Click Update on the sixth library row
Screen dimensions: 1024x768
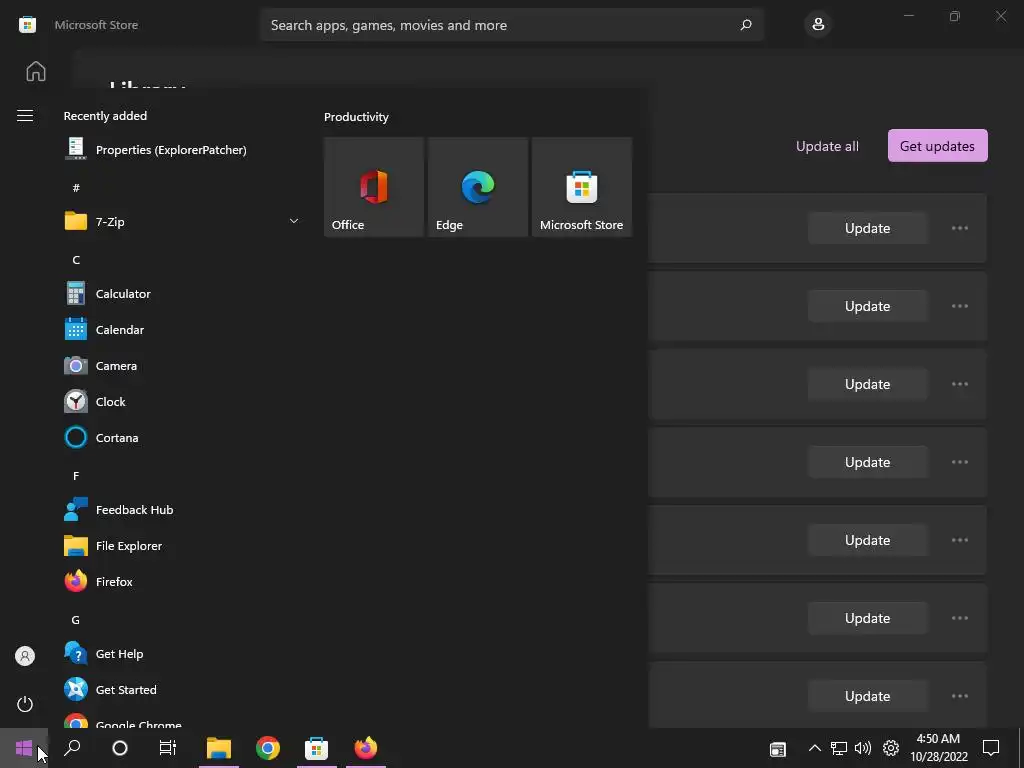coord(867,618)
